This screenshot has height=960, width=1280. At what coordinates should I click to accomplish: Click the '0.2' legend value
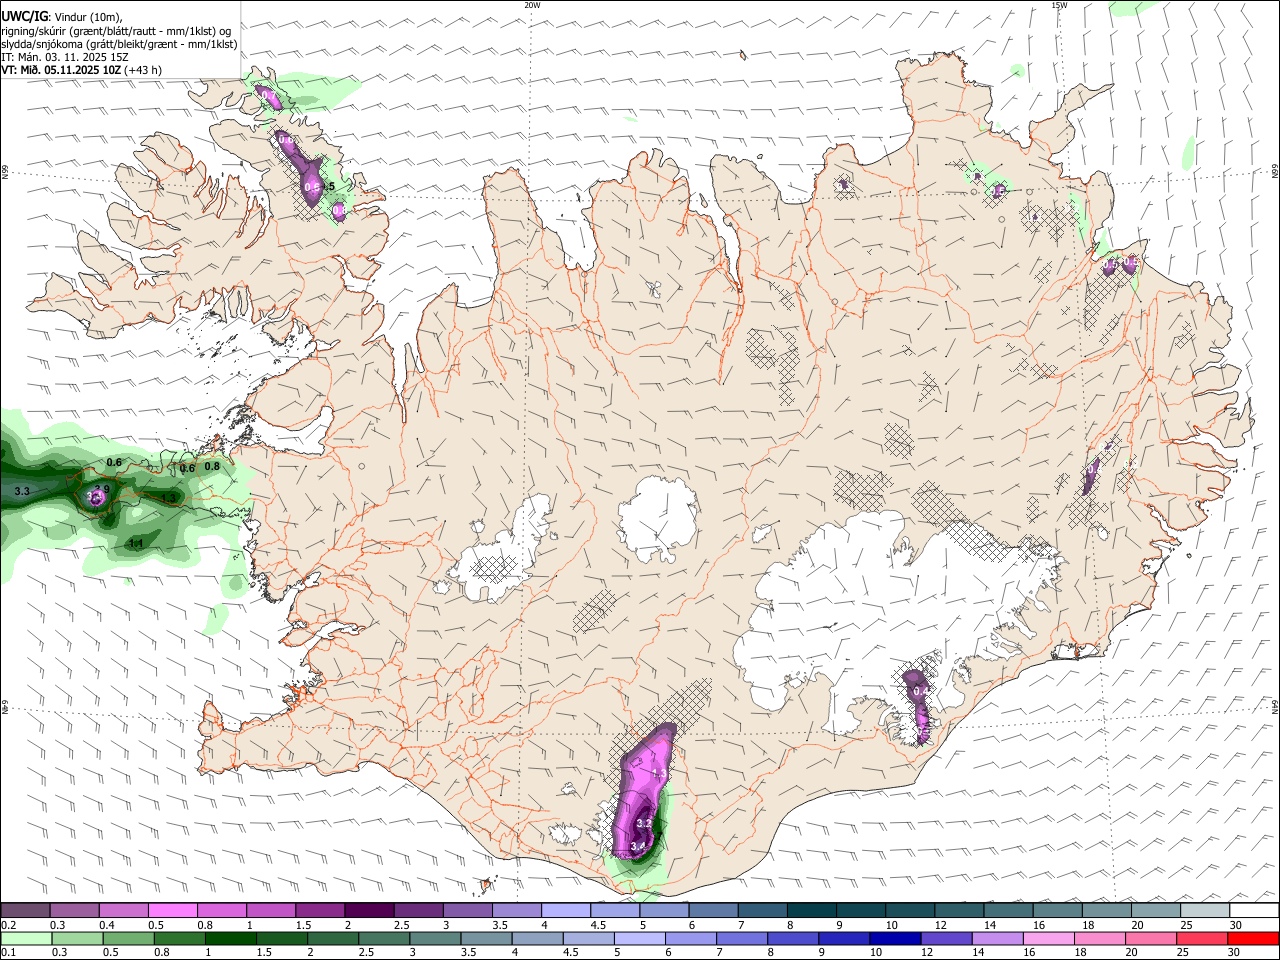pyautogui.click(x=8, y=925)
